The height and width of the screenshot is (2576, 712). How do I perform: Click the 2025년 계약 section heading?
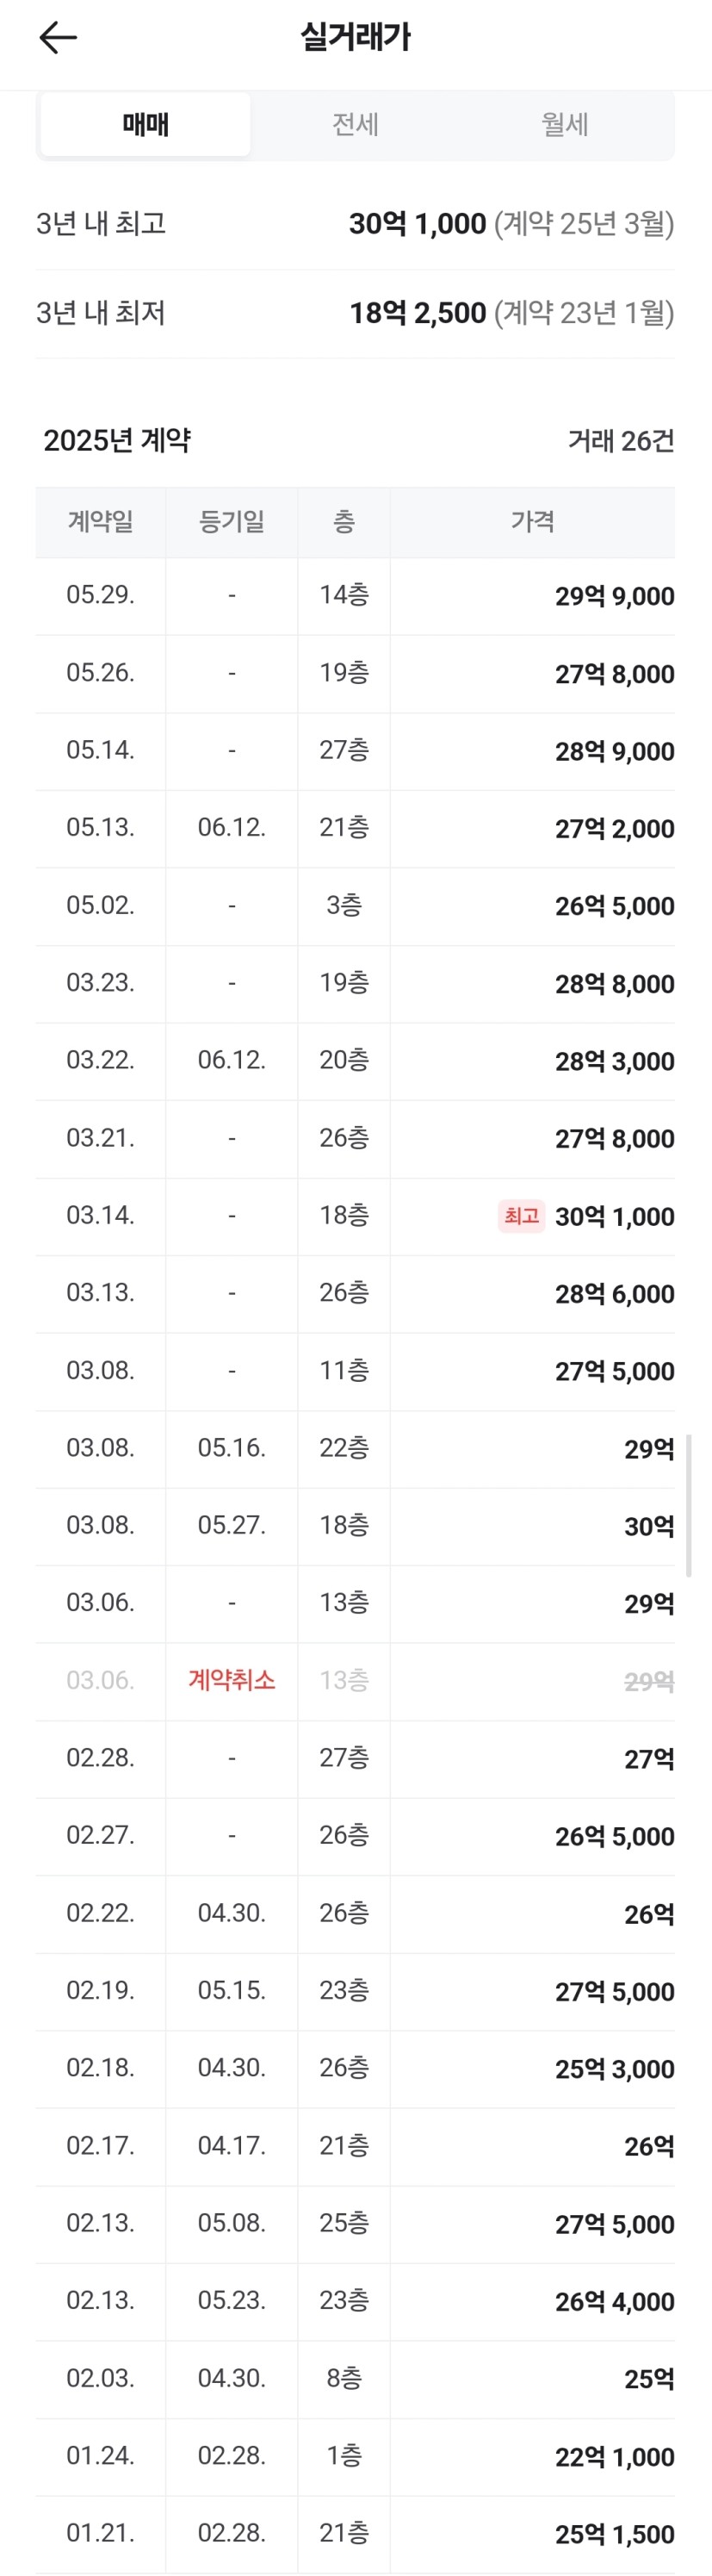coord(117,440)
